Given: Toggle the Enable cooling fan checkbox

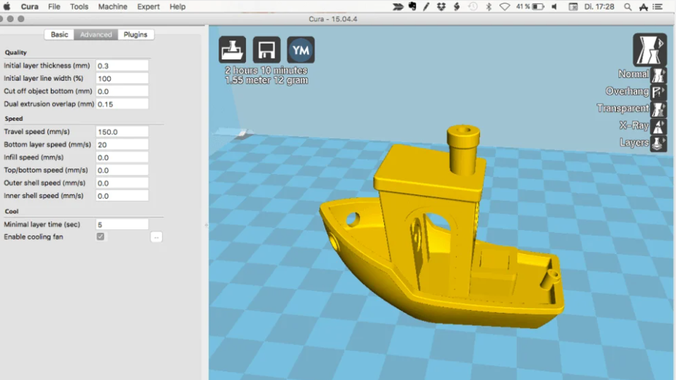Looking at the screenshot, I should point(100,236).
